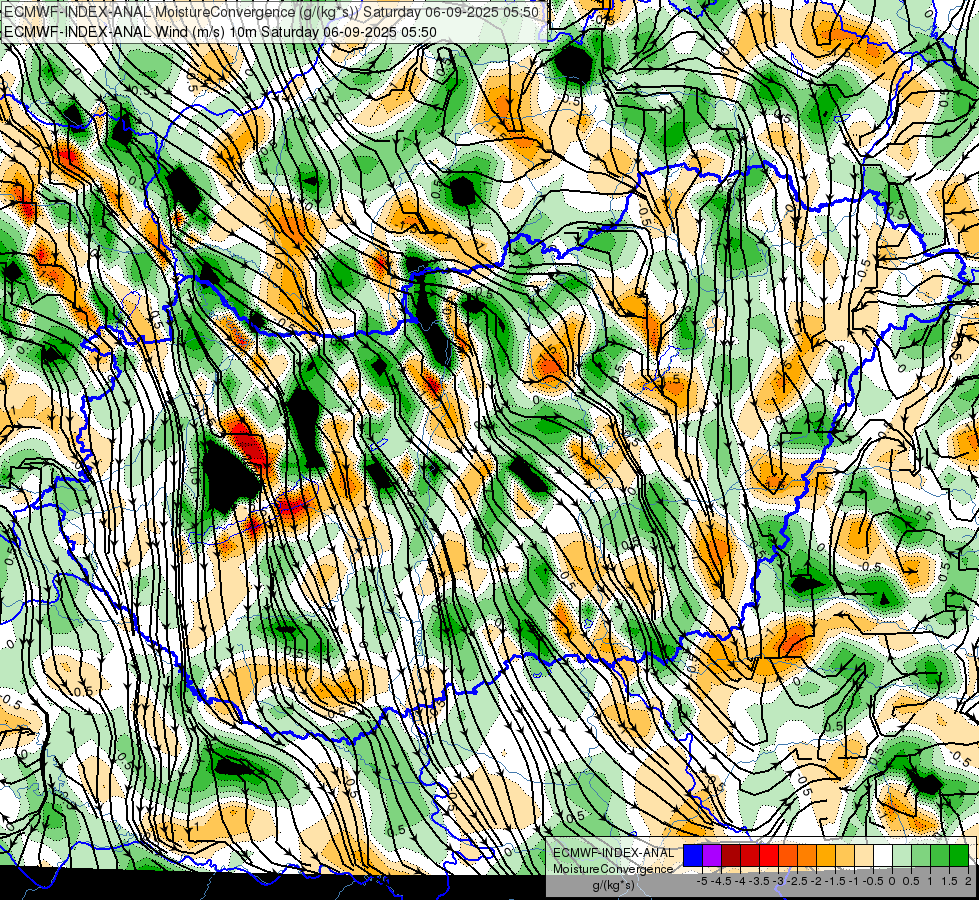Screen dimensions: 979x900
Task: Click the '-2.5' legend tick value
Action: pyautogui.click(x=797, y=881)
